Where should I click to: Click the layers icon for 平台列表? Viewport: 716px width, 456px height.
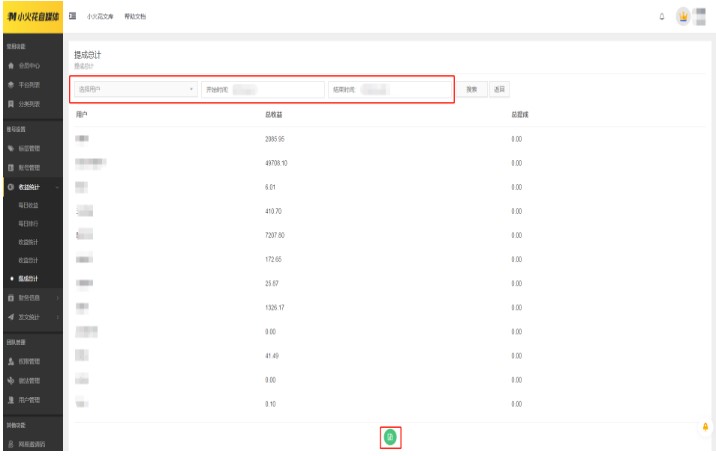click(x=11, y=85)
